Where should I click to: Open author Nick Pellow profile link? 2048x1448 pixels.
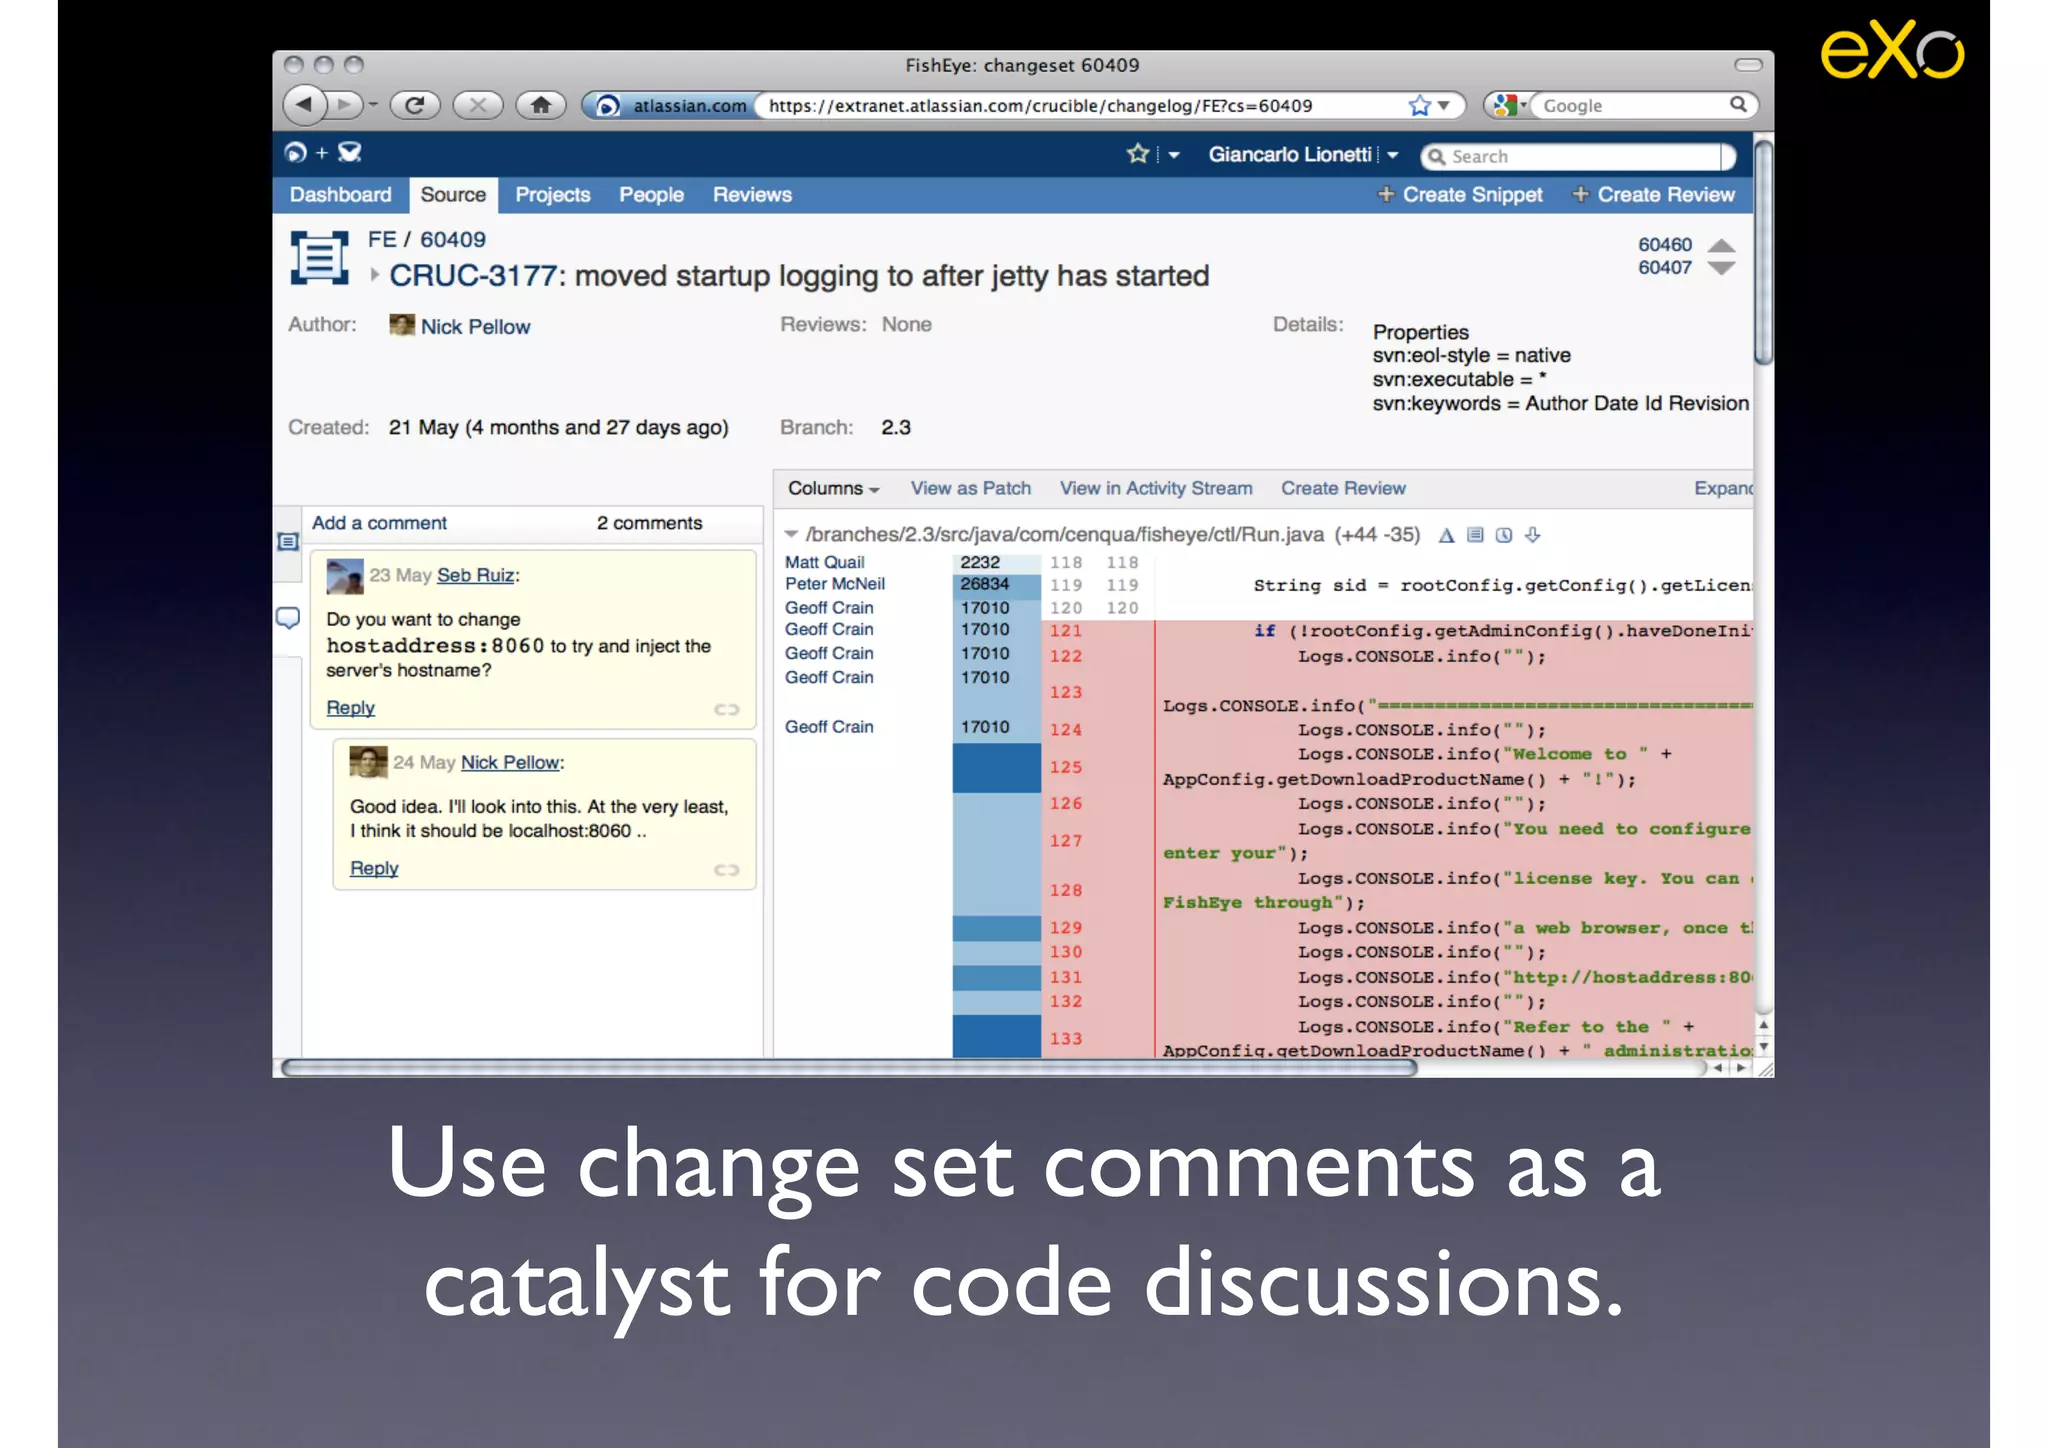point(475,327)
